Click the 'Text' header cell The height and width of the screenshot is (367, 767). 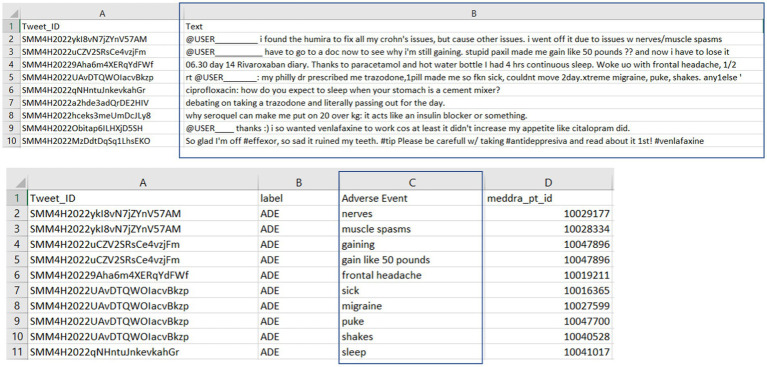[x=473, y=26]
